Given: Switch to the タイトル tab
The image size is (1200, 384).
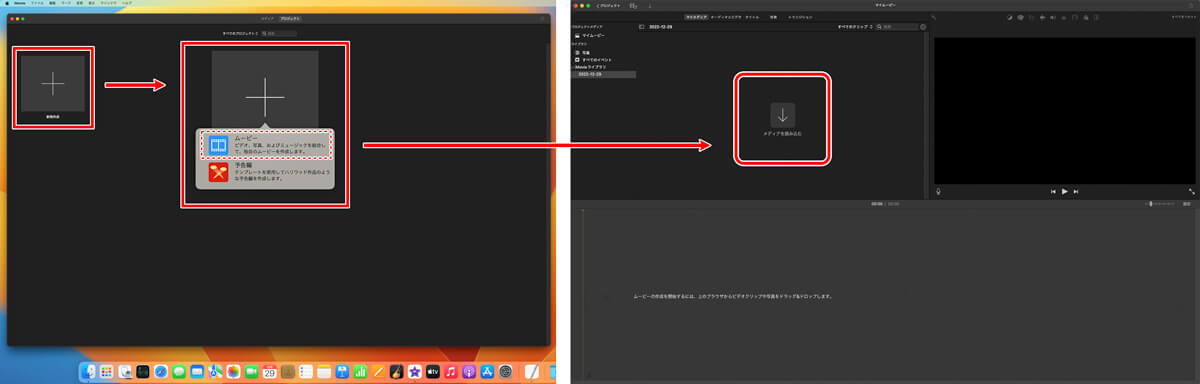Looking at the screenshot, I should [x=752, y=17].
